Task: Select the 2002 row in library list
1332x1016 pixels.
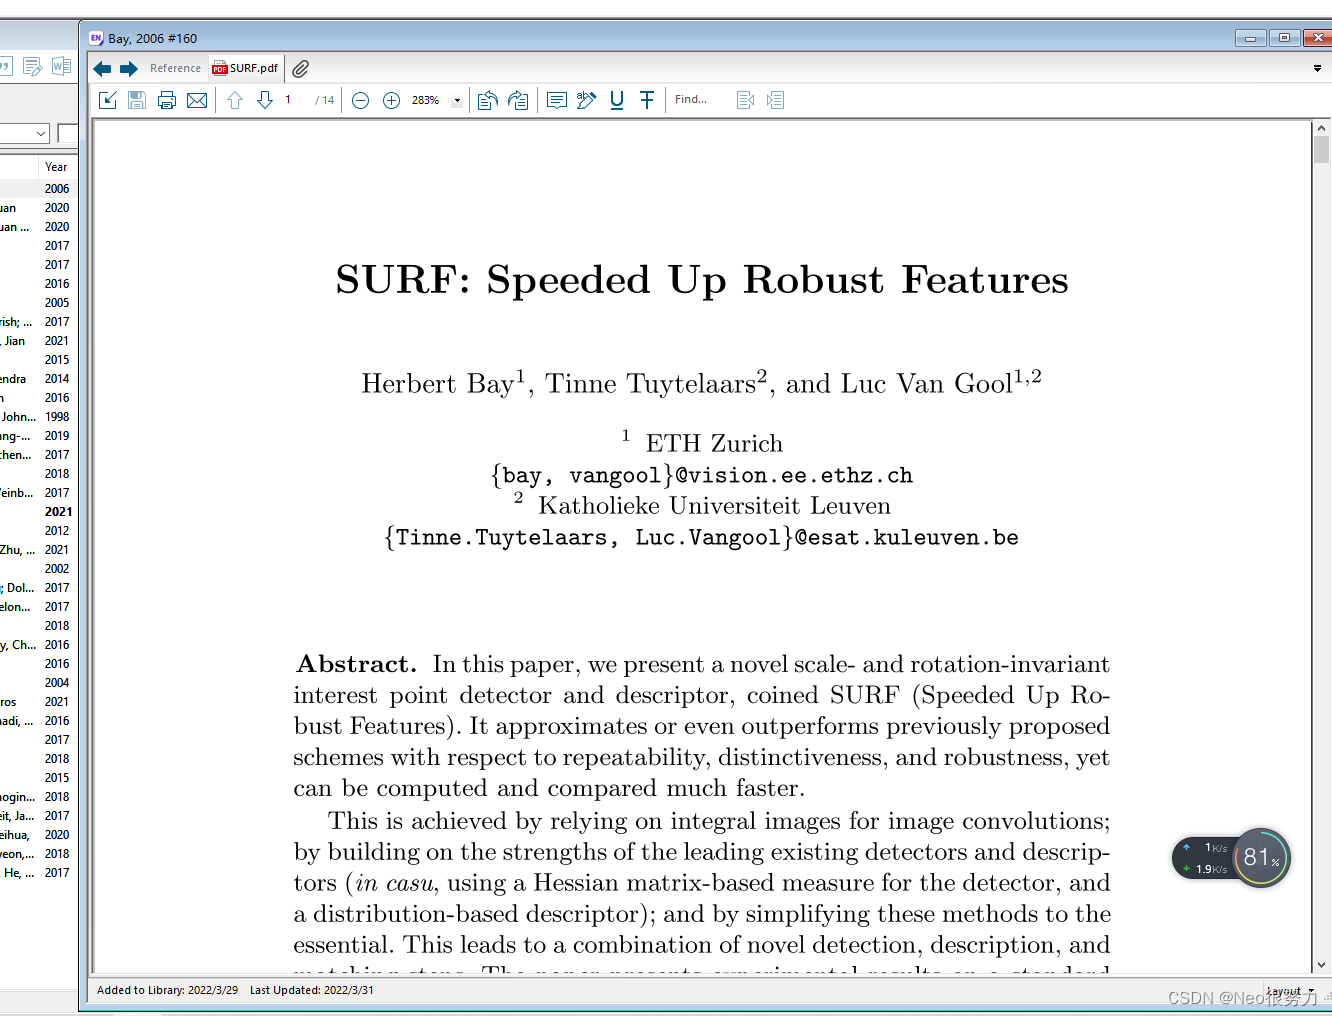Action: (38, 569)
